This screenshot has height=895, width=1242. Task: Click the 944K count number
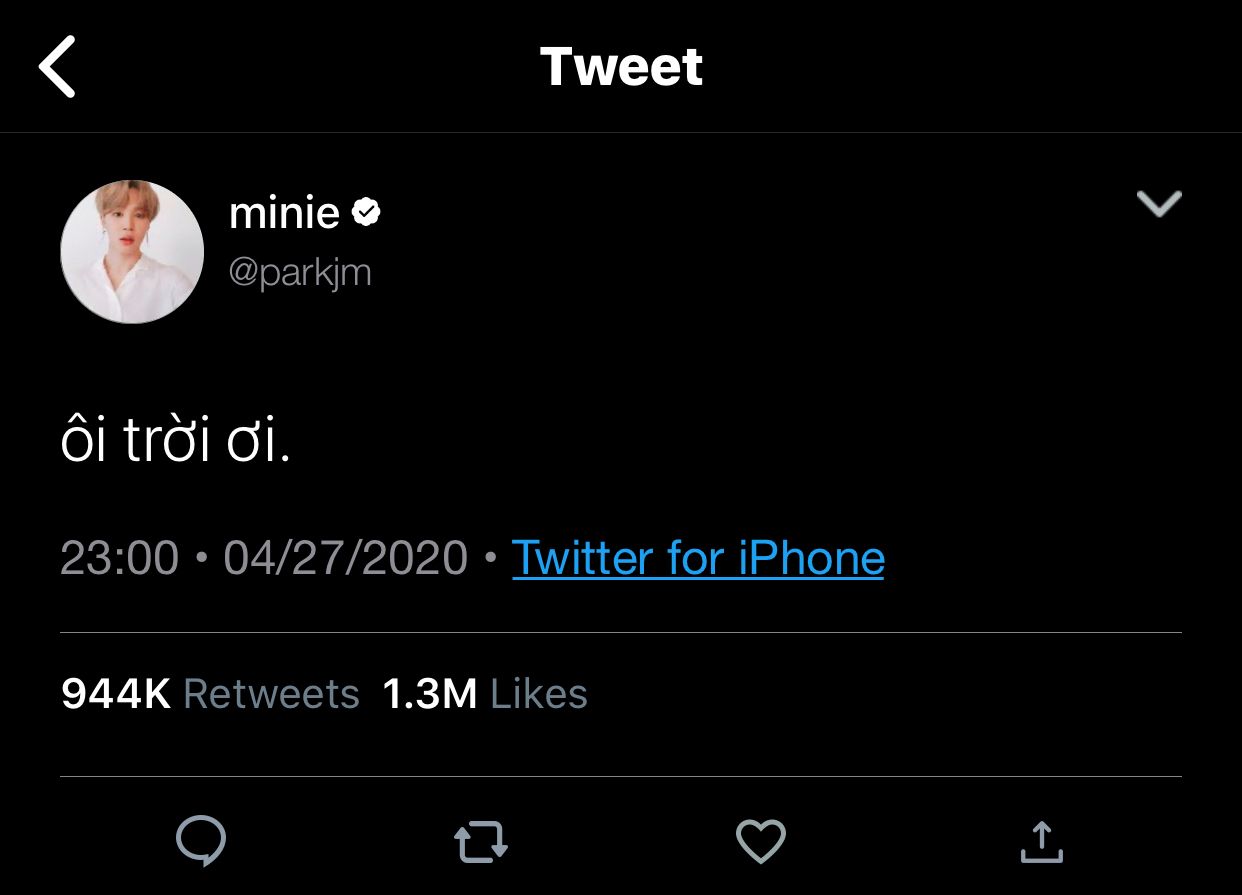click(x=116, y=694)
